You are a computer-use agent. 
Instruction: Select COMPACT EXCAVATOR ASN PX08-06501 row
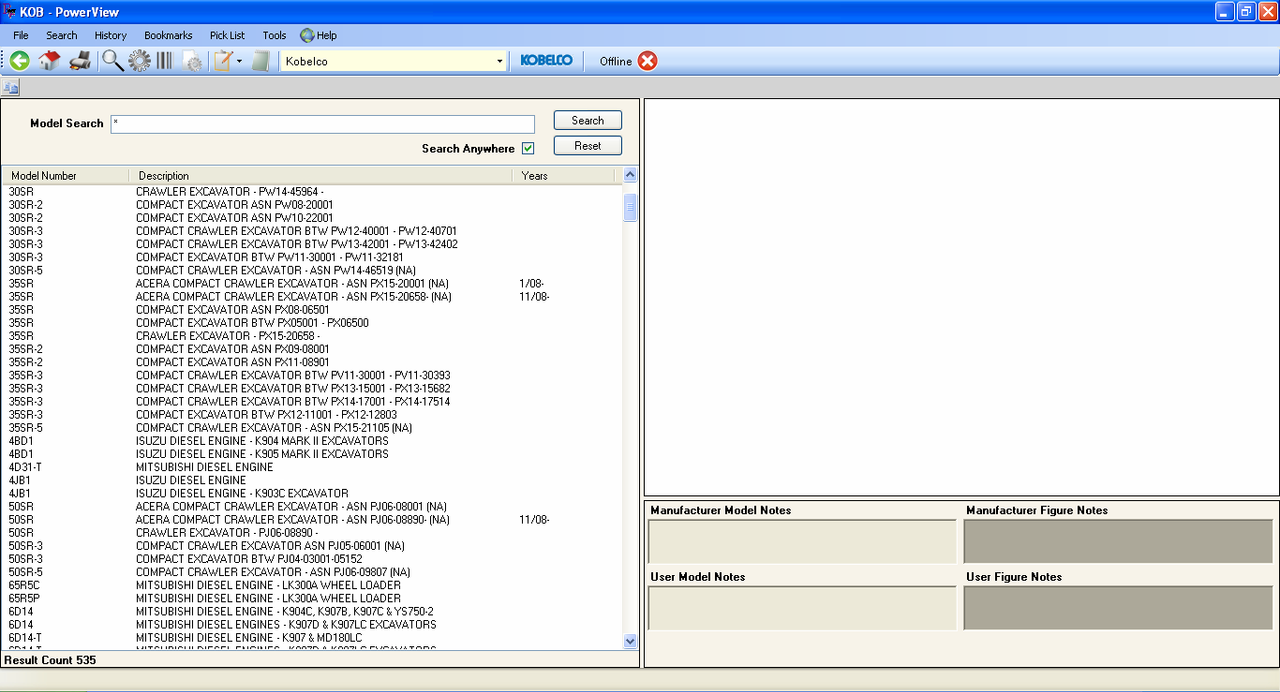(312, 309)
